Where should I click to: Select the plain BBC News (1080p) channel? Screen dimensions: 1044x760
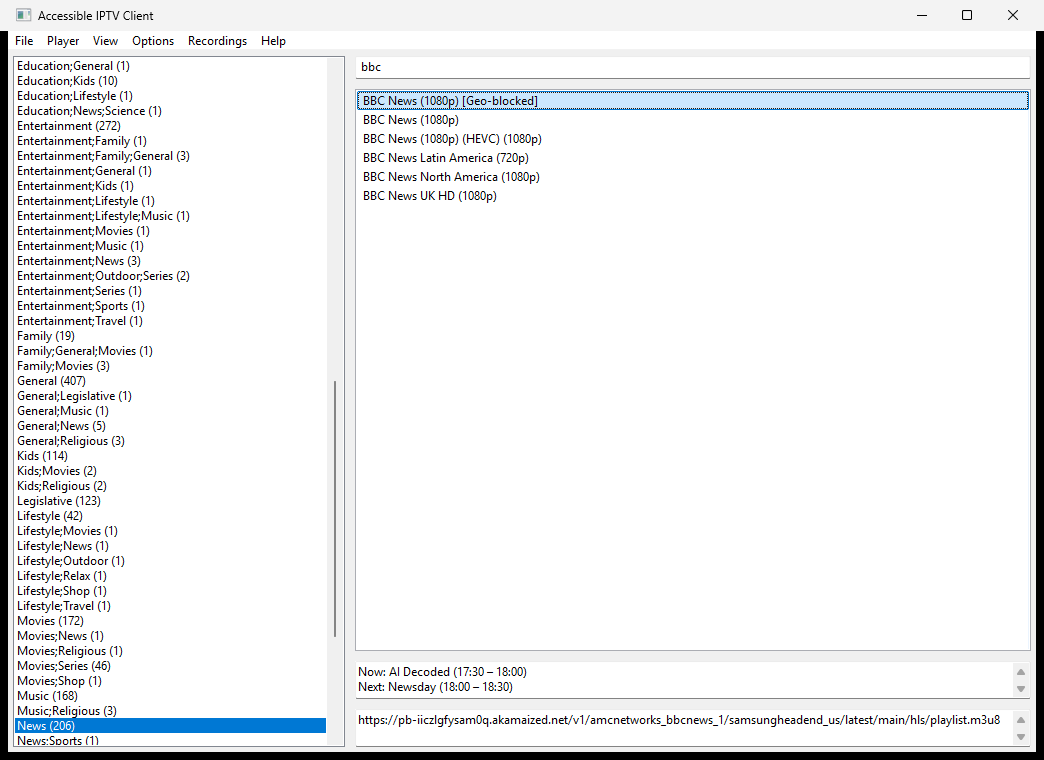[692, 120]
